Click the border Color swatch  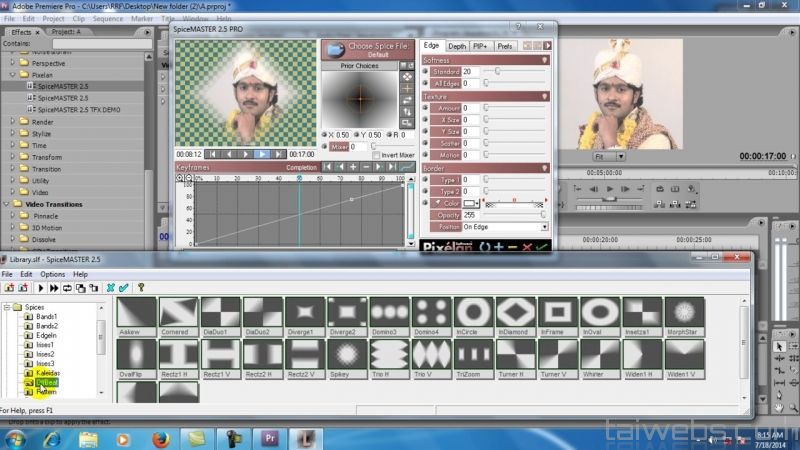point(468,203)
